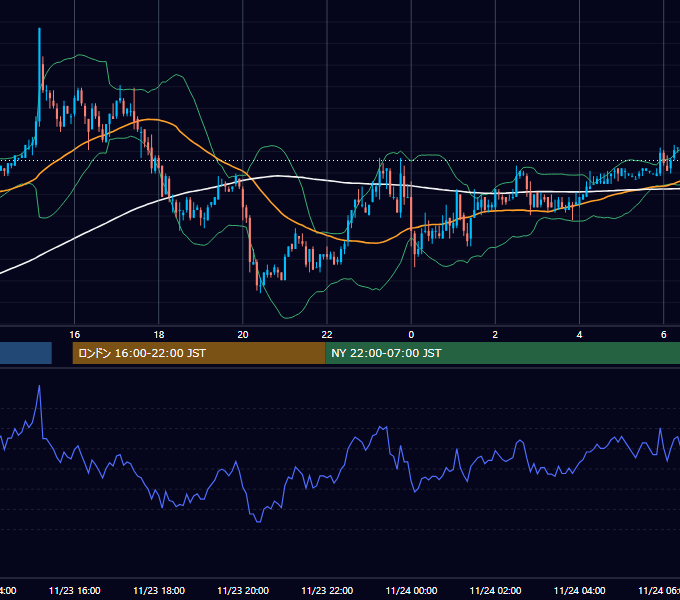This screenshot has height=600, width=680.
Task: Click the 11/23 18:00 date label
Action: [159, 590]
